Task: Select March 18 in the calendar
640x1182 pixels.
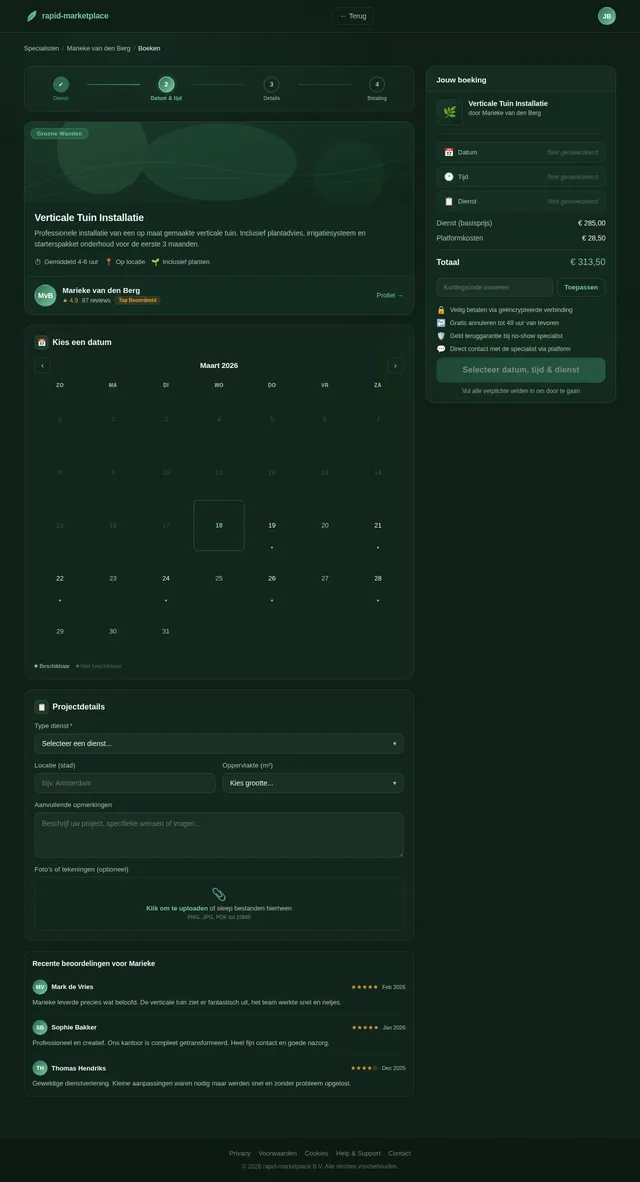Action: pyautogui.click(x=219, y=525)
